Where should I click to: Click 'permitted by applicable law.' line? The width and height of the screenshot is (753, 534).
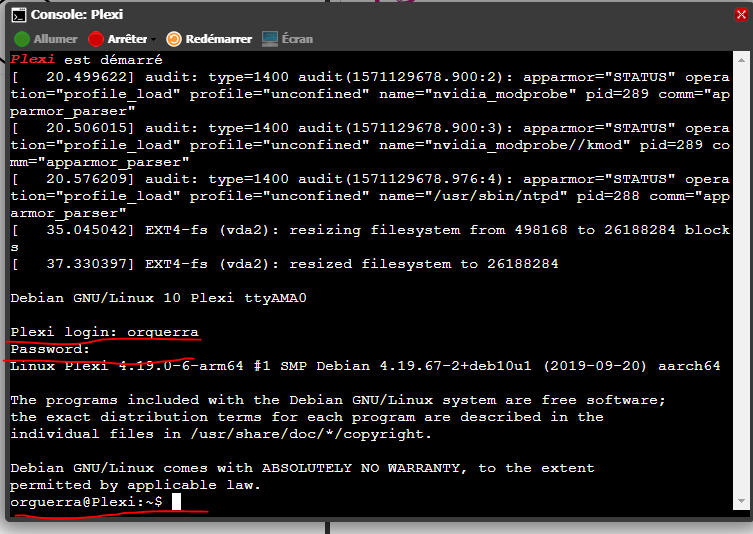(x=135, y=485)
